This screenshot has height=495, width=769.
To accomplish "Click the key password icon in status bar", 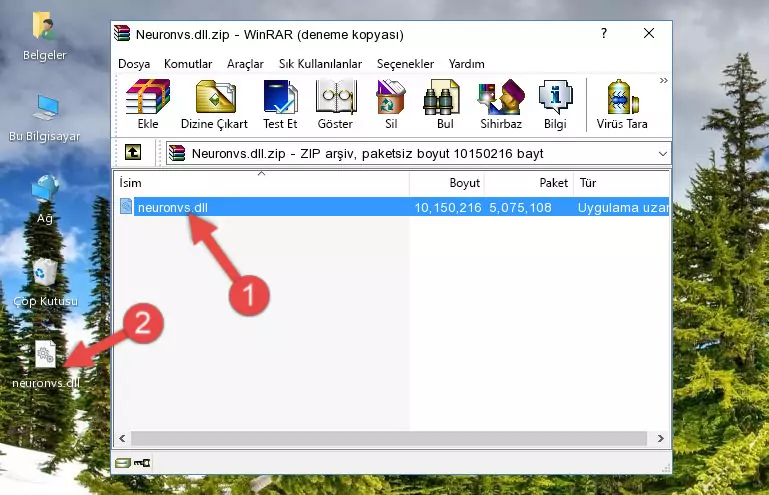I will click(142, 462).
